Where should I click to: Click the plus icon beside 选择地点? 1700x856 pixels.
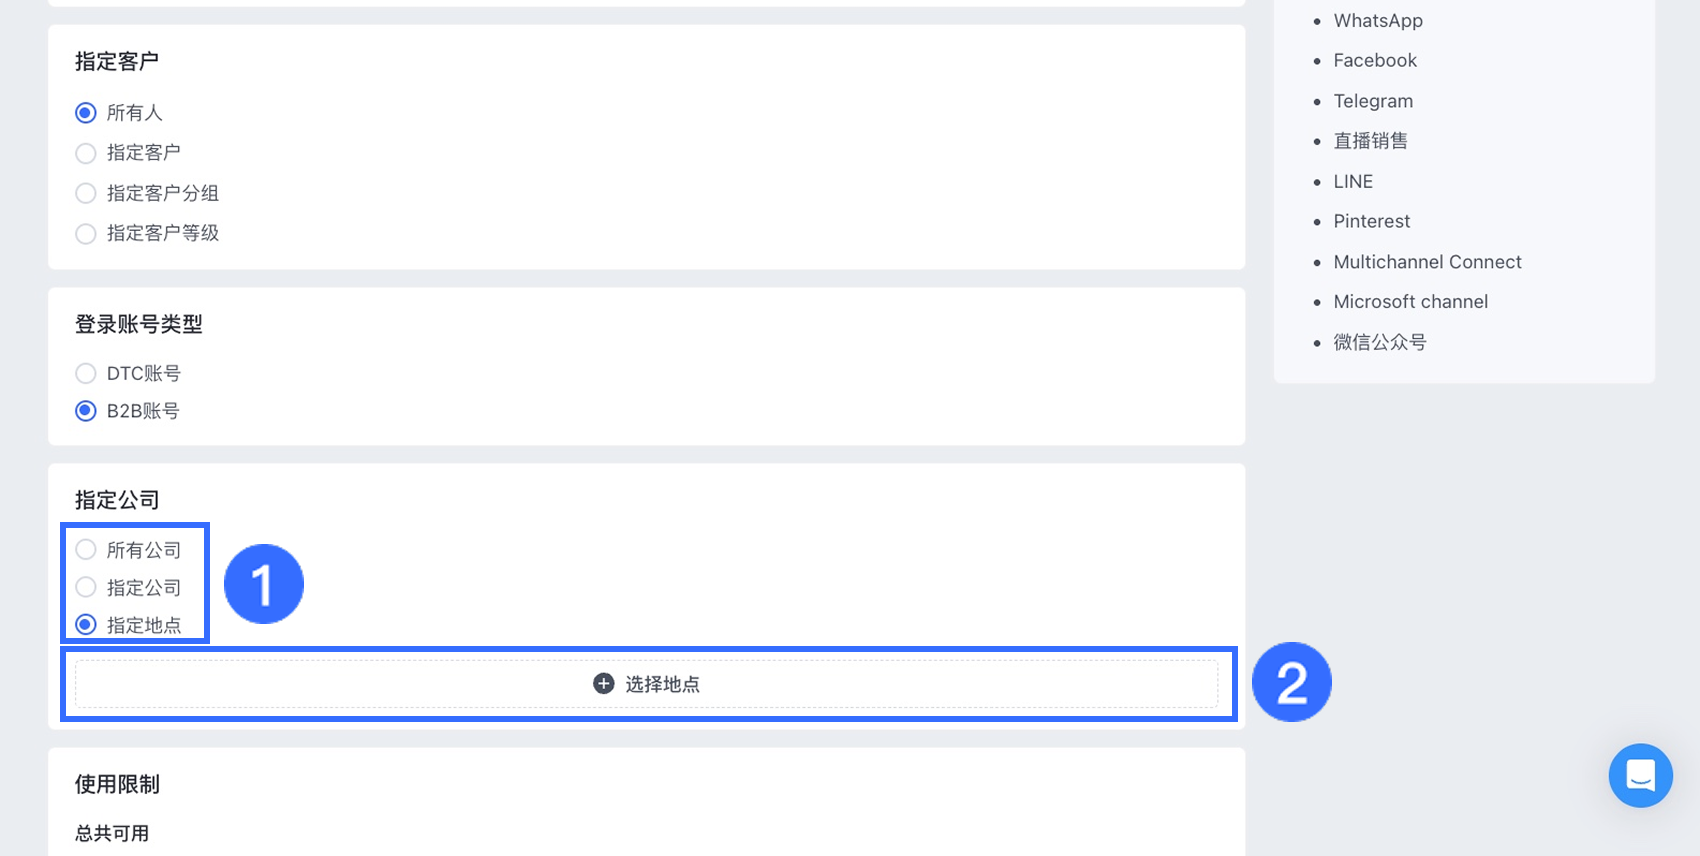[x=604, y=684]
